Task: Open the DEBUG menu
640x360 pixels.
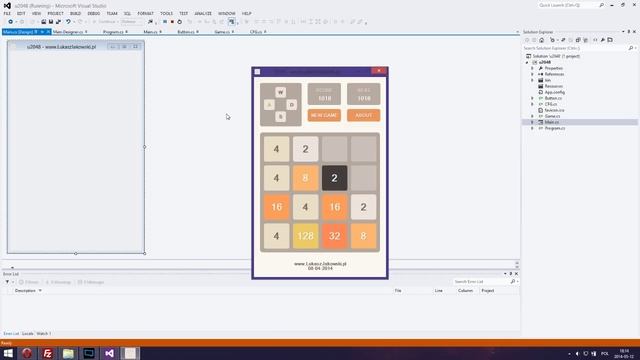Action: pos(93,13)
